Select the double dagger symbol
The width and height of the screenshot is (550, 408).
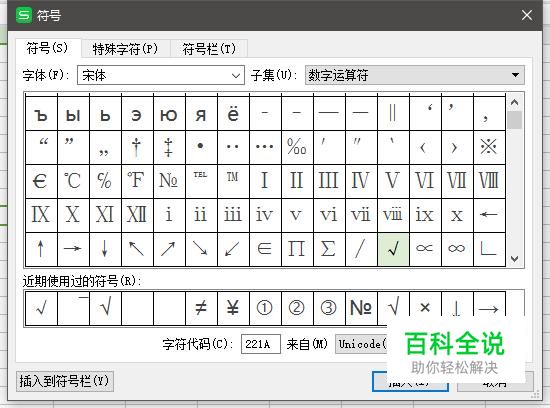point(169,147)
